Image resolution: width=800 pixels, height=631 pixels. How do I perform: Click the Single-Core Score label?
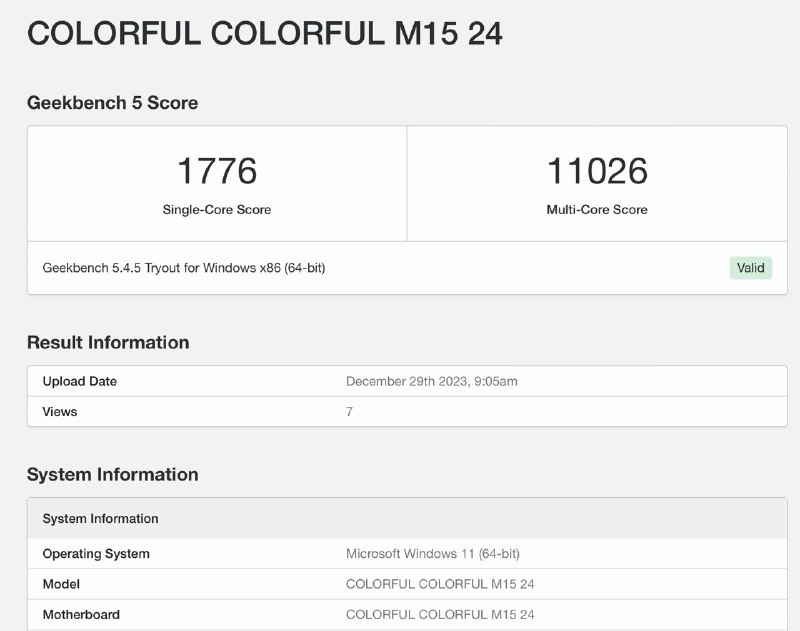[217, 210]
